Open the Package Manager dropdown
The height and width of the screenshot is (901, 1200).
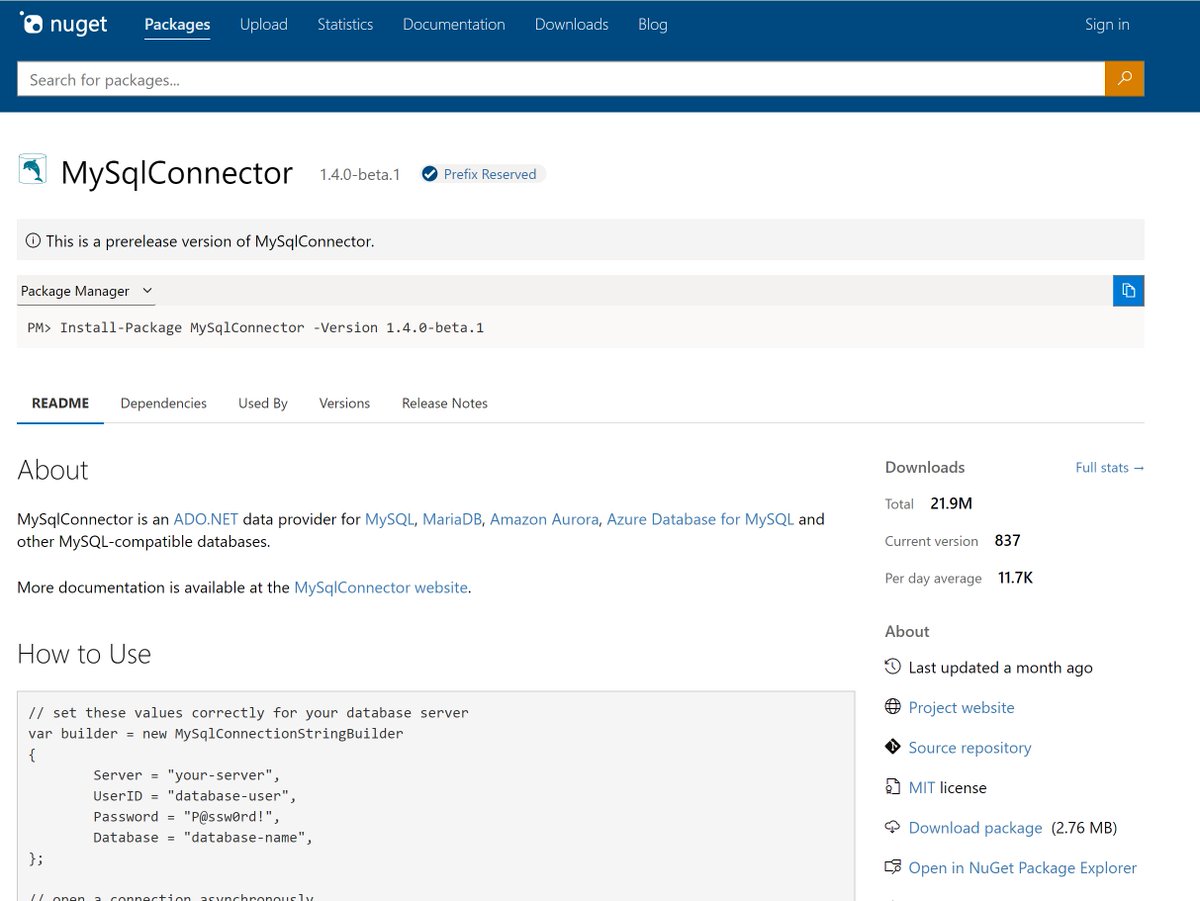click(87, 291)
